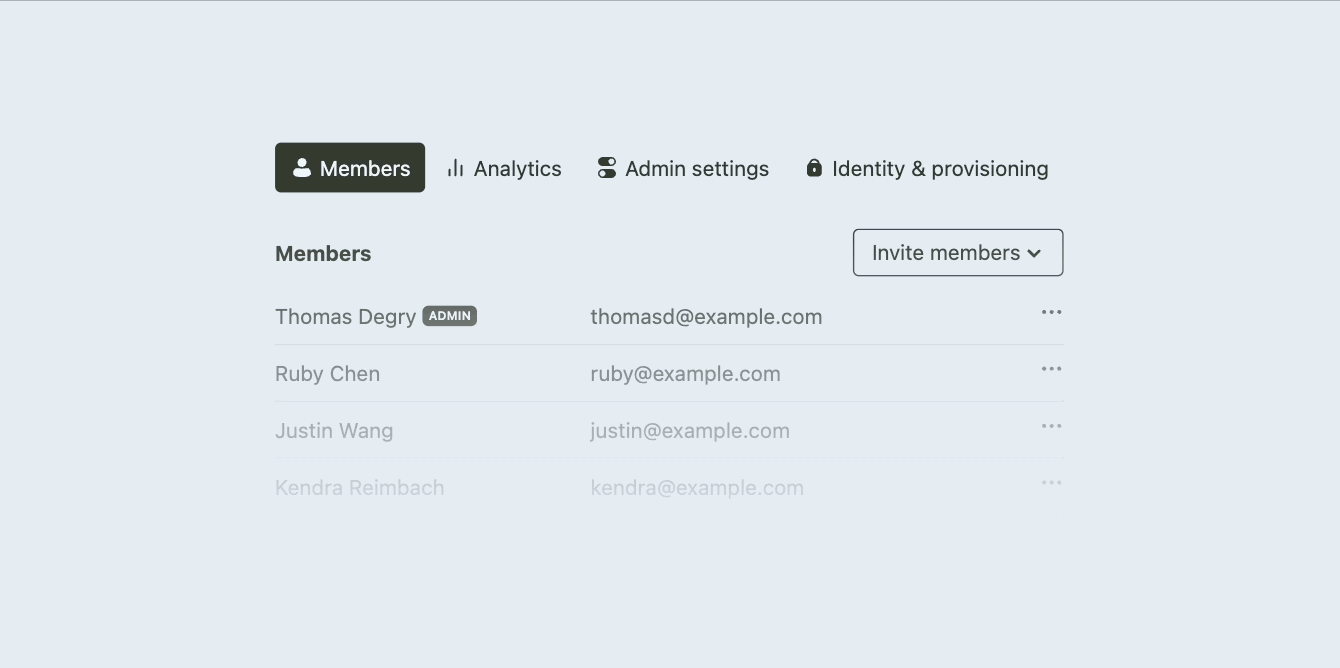
Task: Open more options for Kendra Reimbach
Action: pos(1051,483)
